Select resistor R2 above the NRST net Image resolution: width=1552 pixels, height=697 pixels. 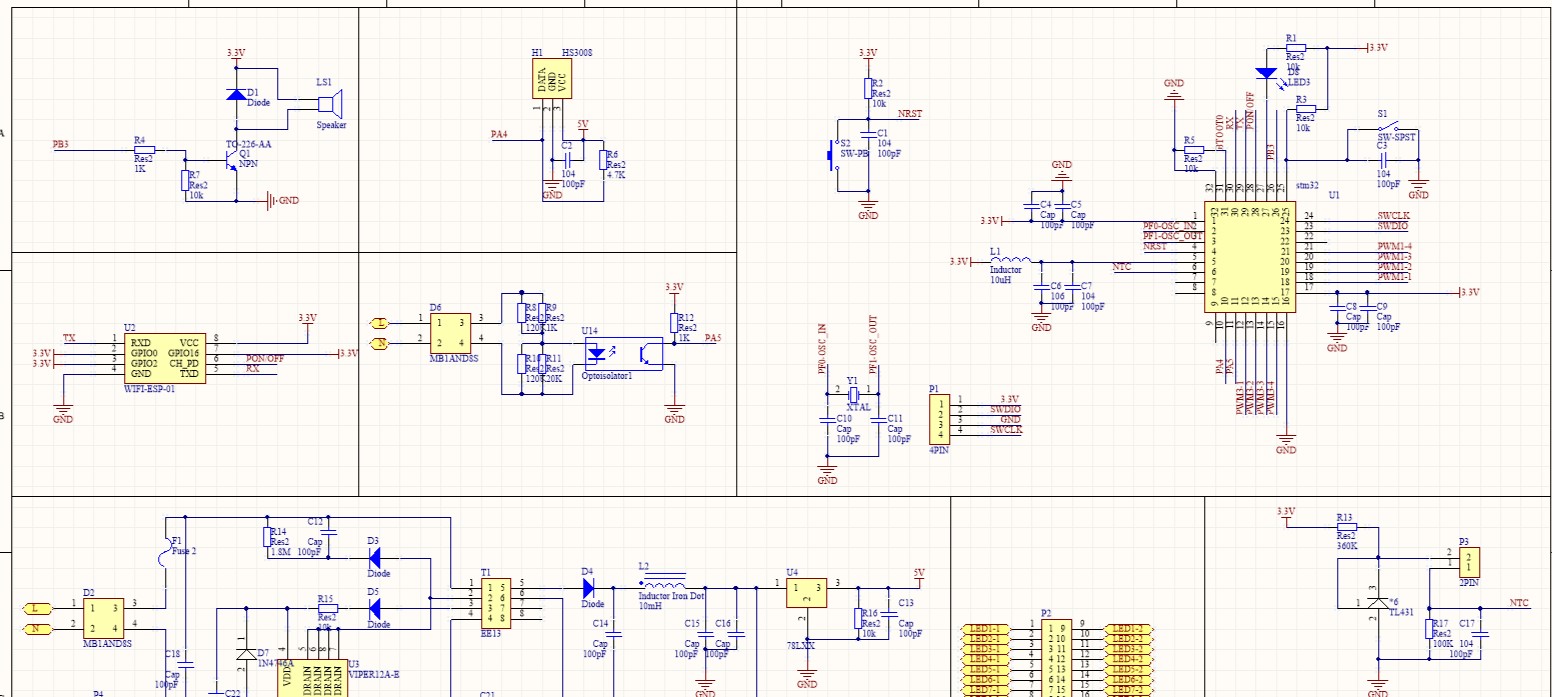868,89
